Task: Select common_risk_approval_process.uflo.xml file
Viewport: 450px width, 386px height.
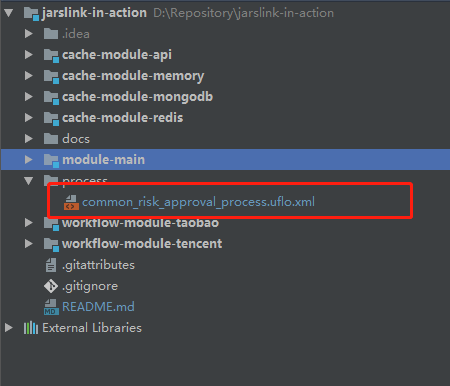Action: pyautogui.click(x=198, y=202)
